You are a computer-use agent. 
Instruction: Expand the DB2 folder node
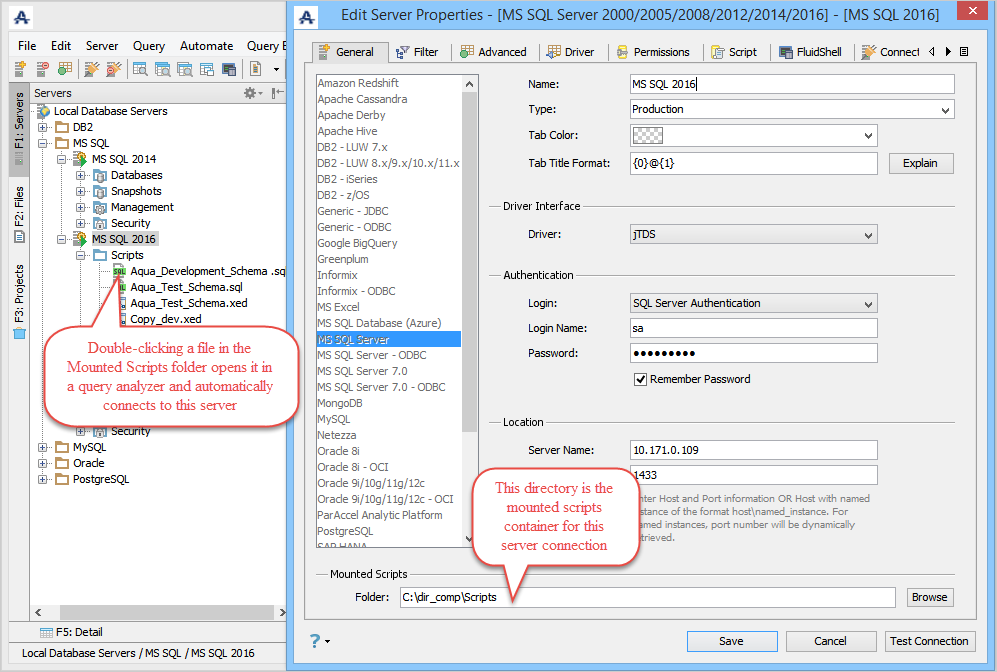(x=43, y=127)
